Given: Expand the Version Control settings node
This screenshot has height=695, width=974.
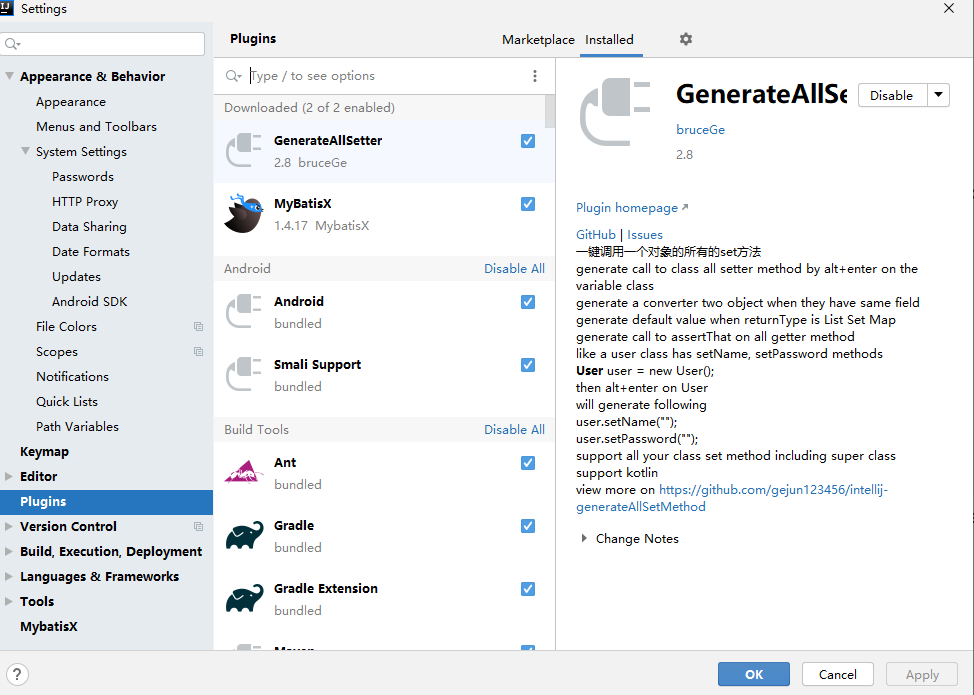Looking at the screenshot, I should coord(9,527).
